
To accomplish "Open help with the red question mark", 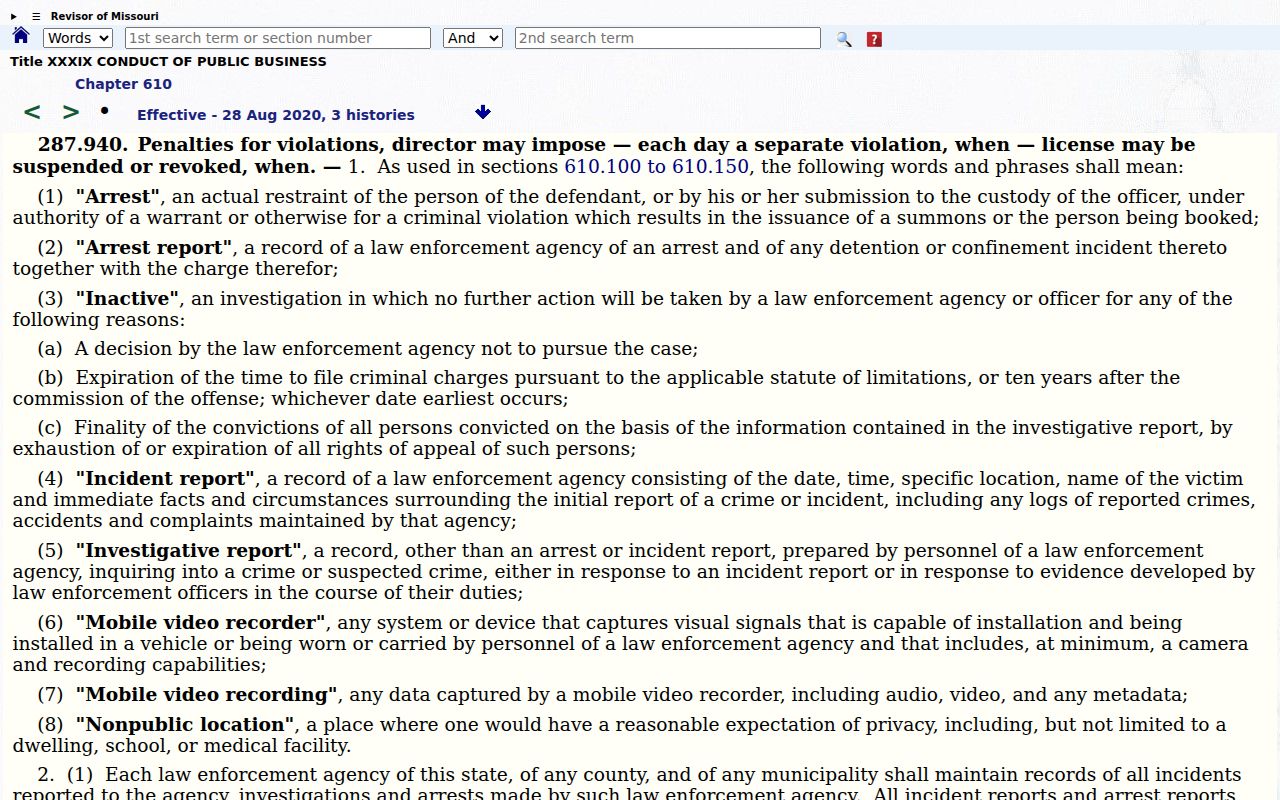I will [874, 39].
